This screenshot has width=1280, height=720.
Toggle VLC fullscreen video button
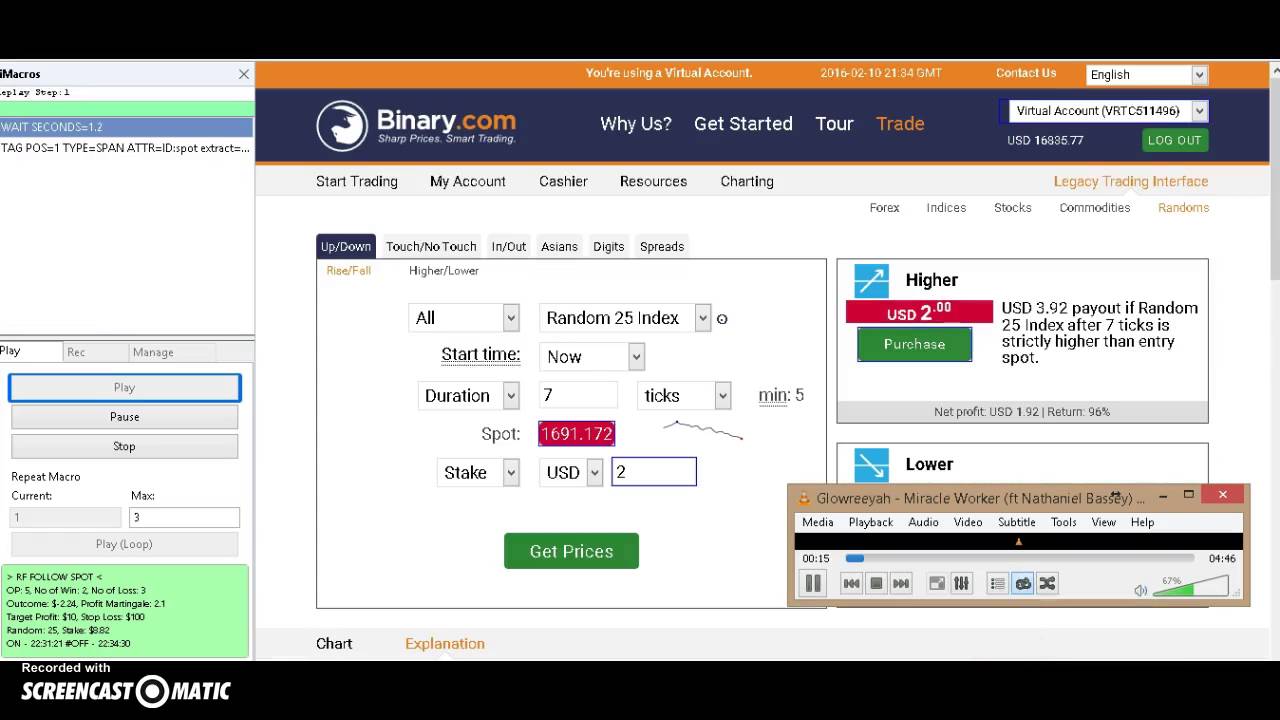point(937,584)
